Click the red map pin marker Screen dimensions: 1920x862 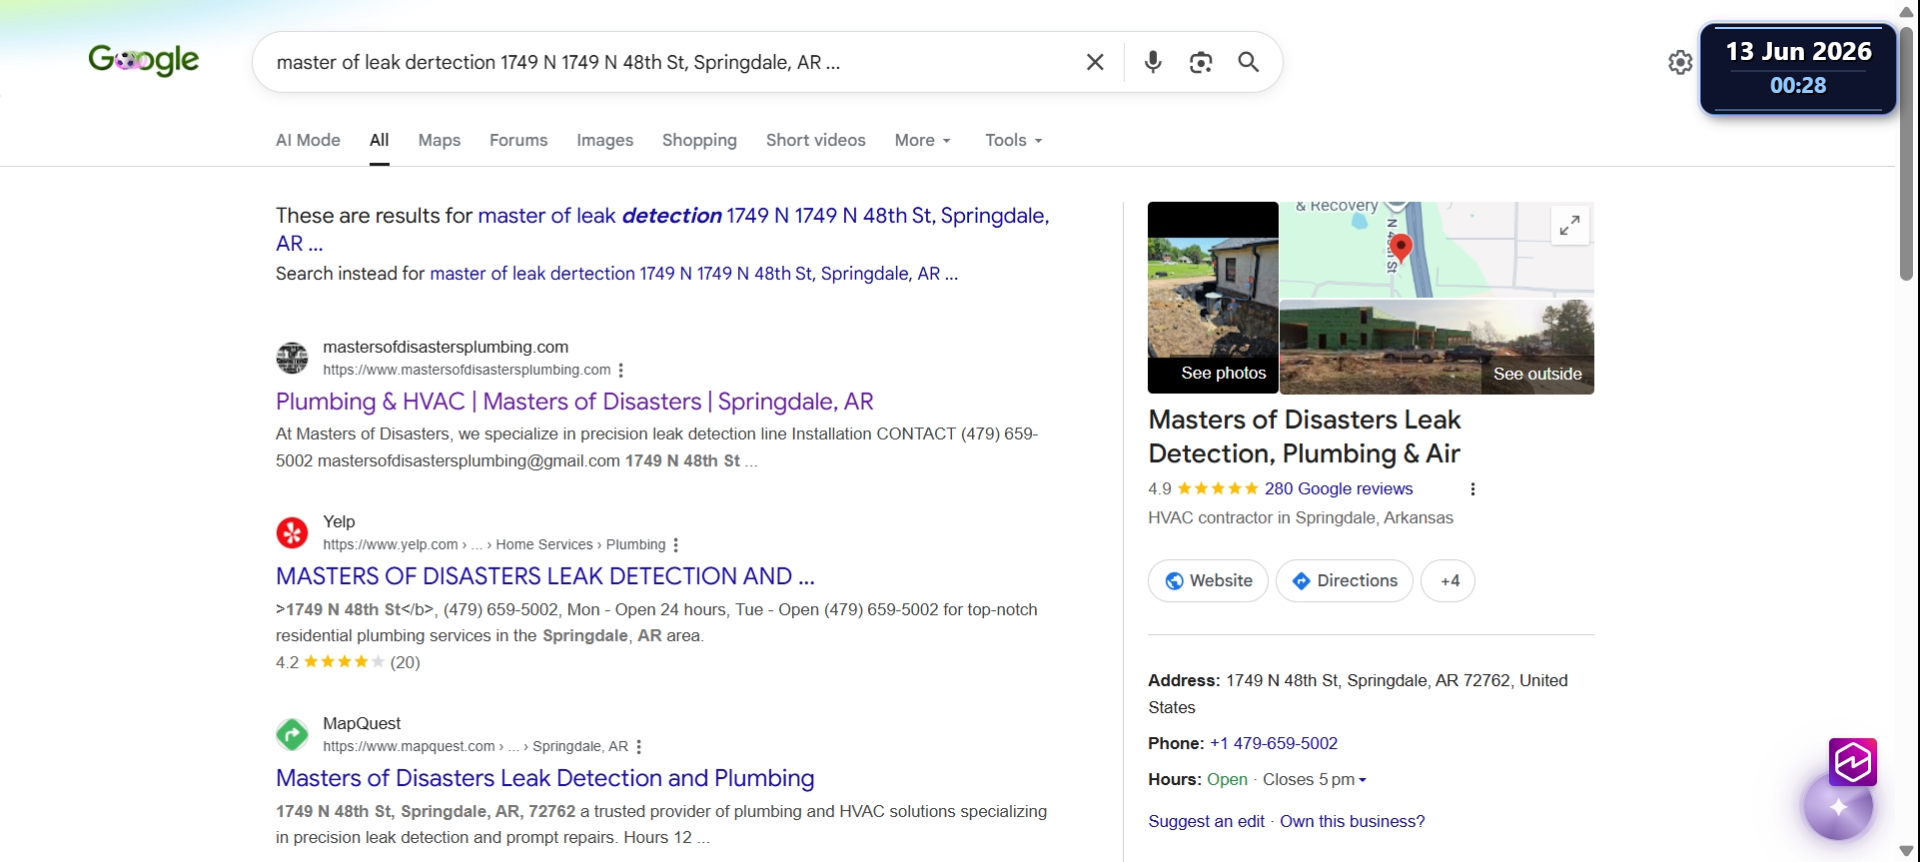point(1401,247)
